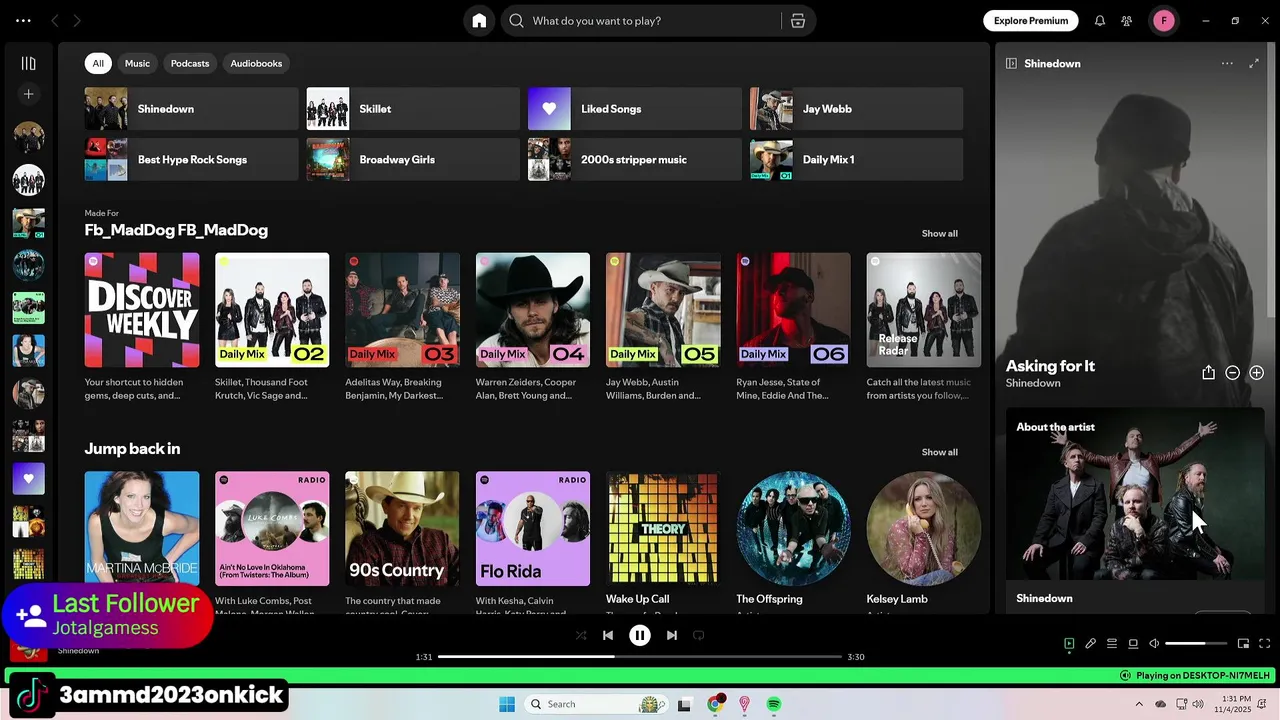The height and width of the screenshot is (720, 1280).
Task: Open Connect to a device
Action: 1133,644
